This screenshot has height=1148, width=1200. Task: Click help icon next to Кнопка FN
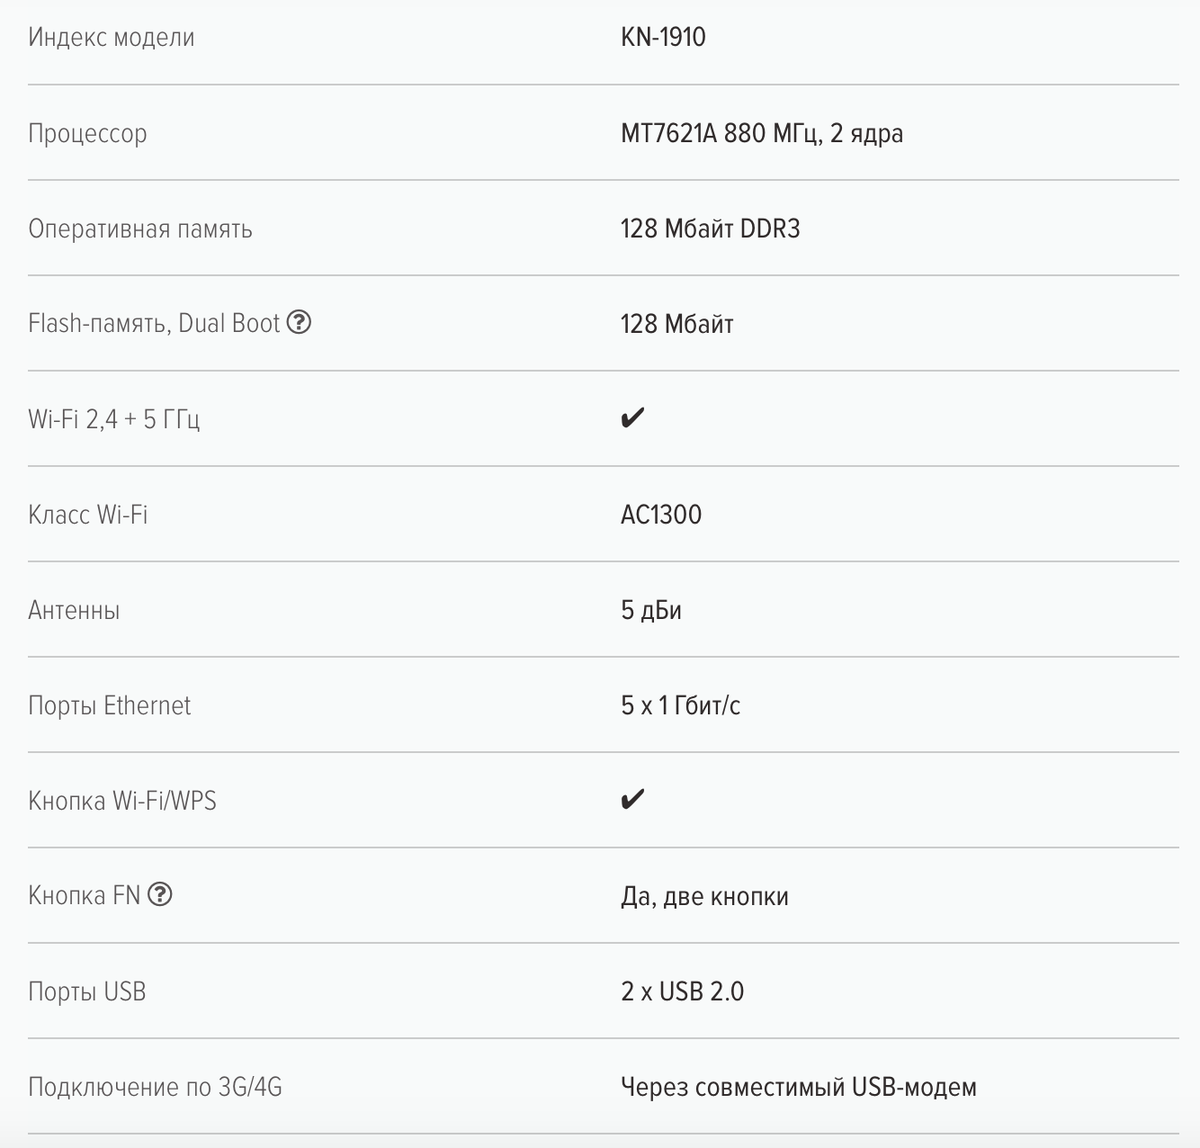click(x=160, y=895)
